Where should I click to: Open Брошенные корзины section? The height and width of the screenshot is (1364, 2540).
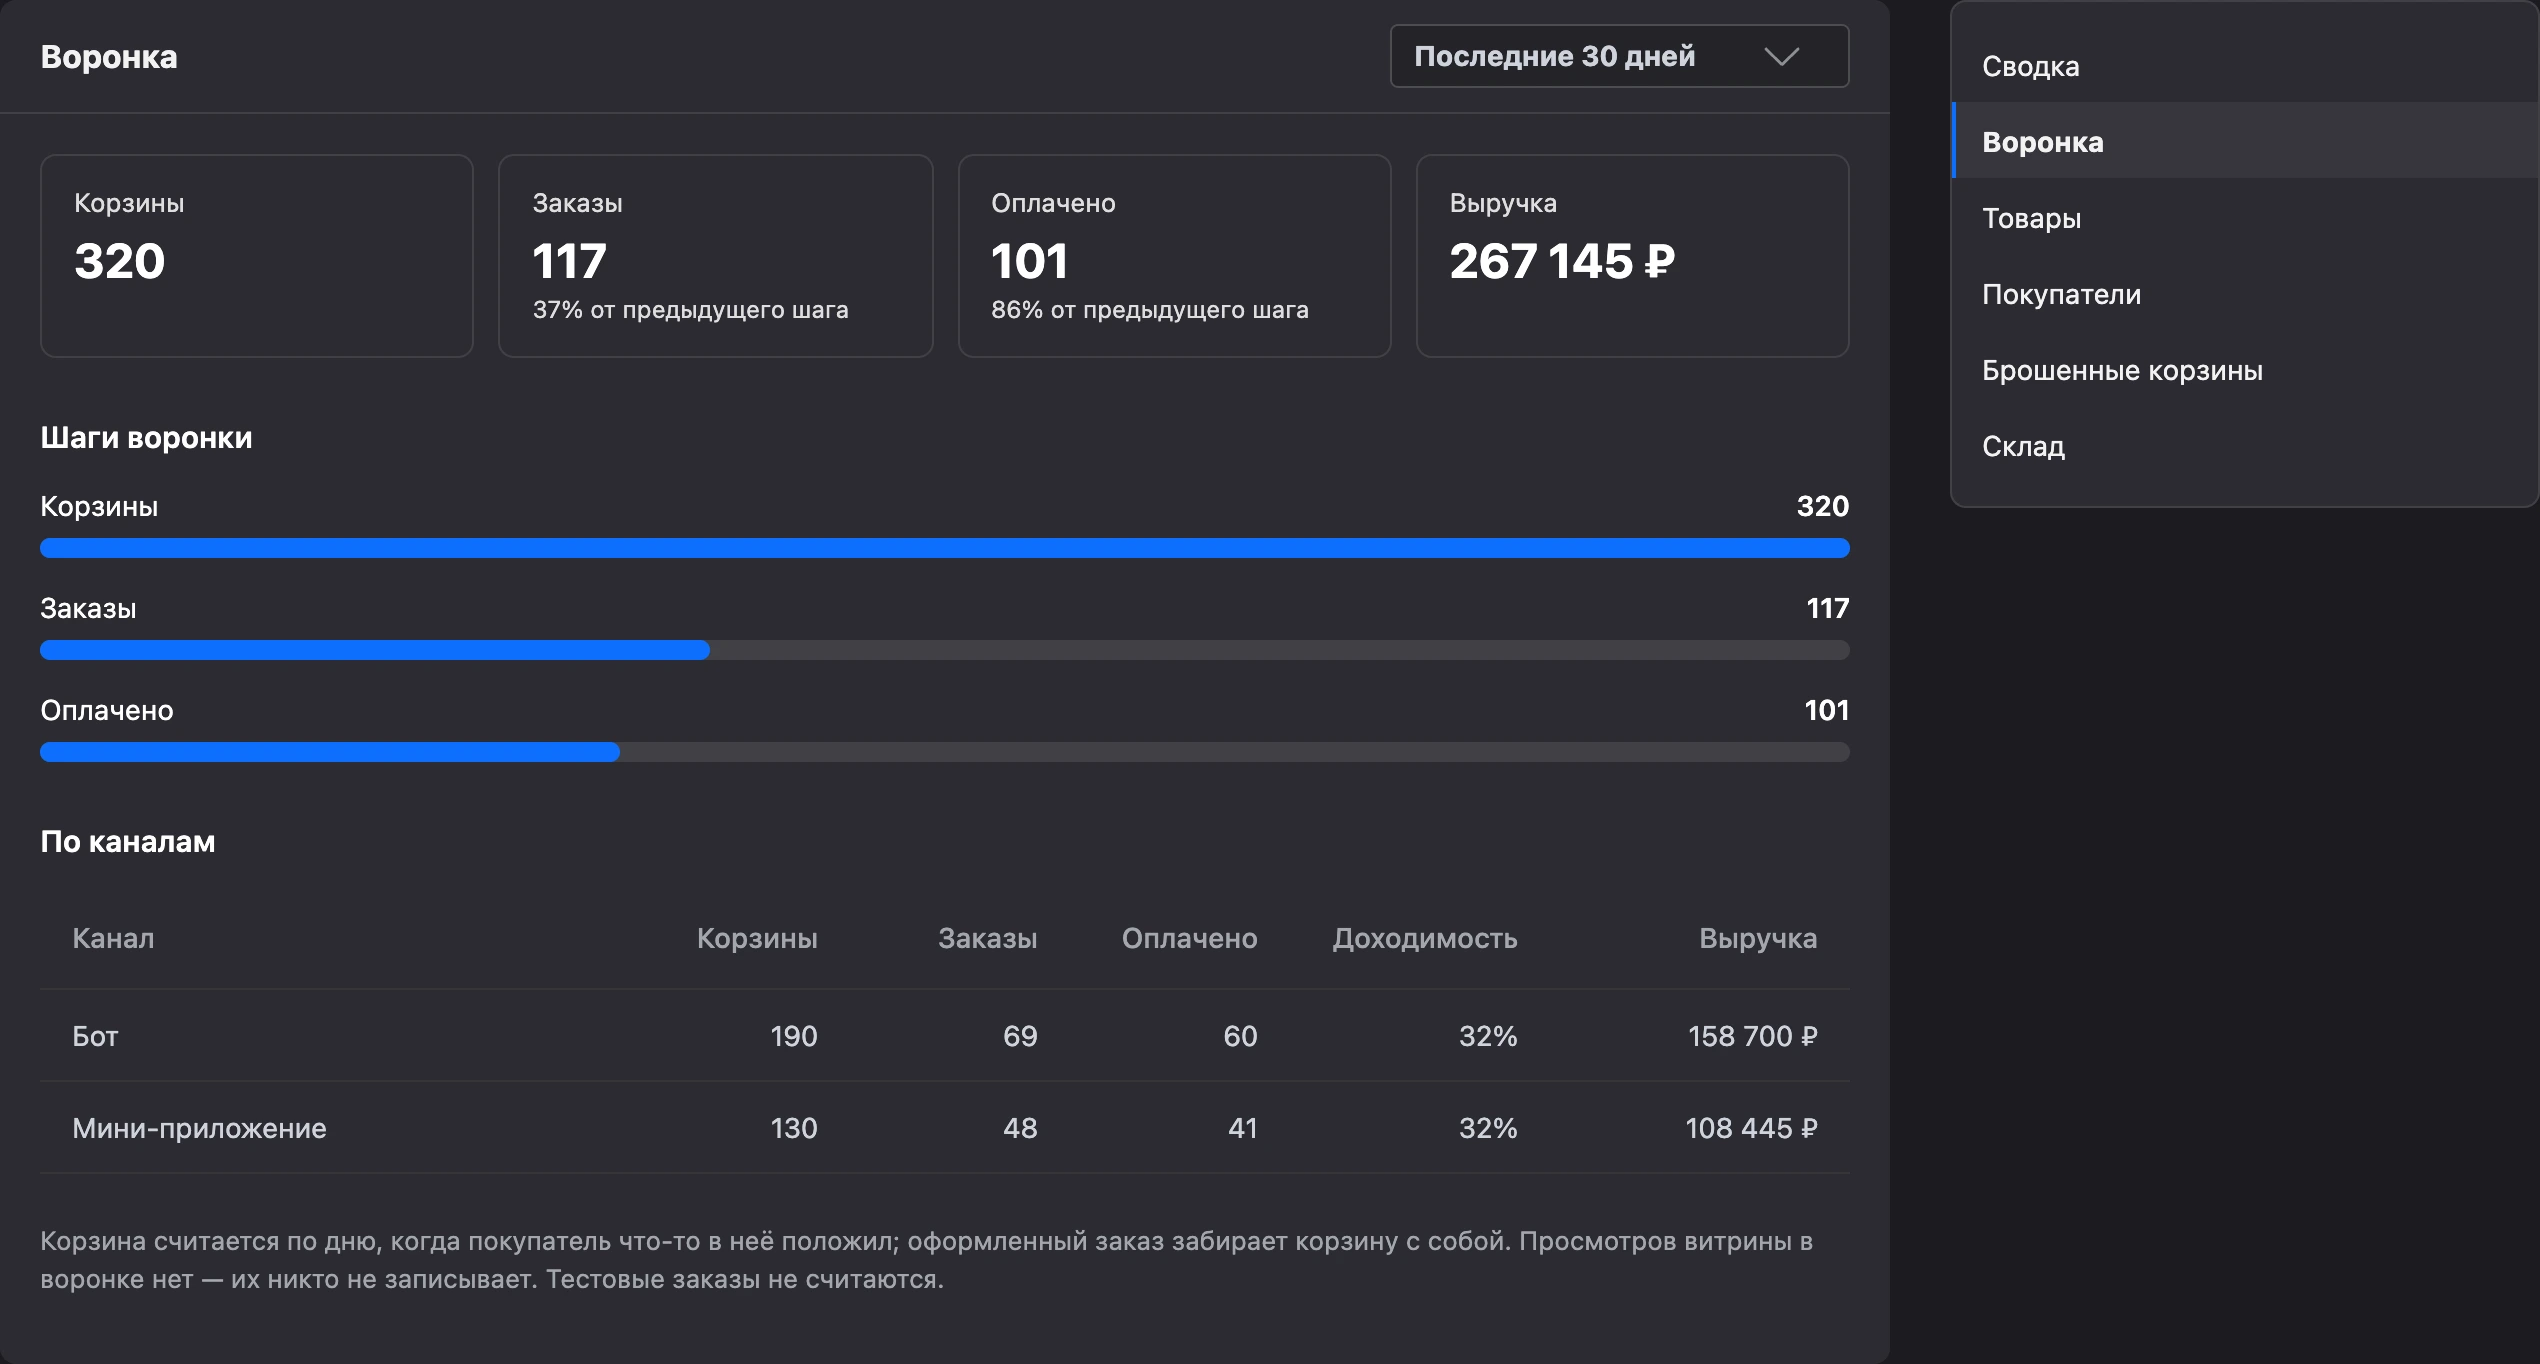2245,370
